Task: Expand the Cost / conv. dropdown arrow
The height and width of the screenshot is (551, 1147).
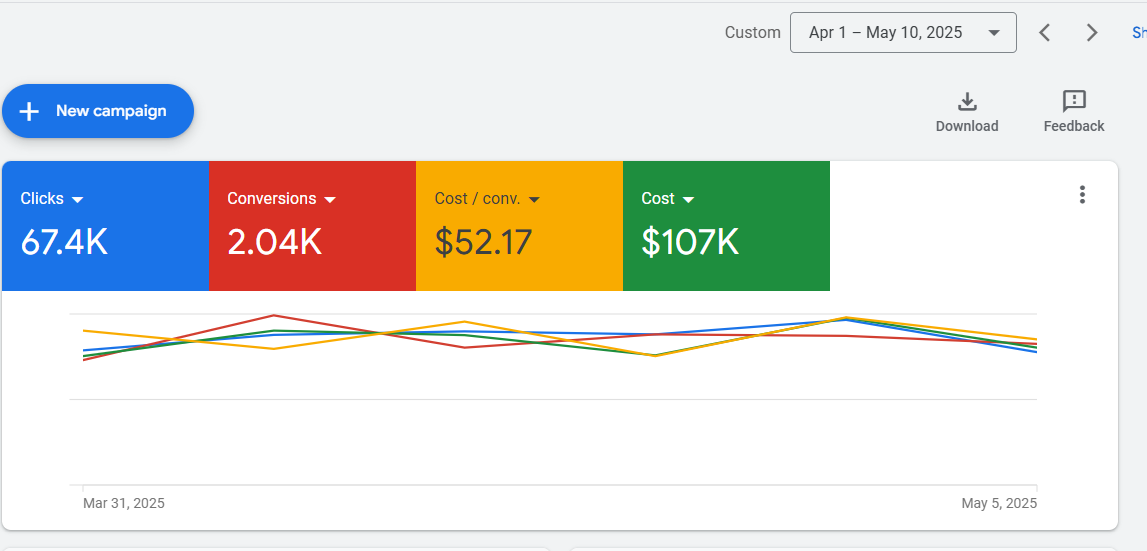Action: pos(534,200)
